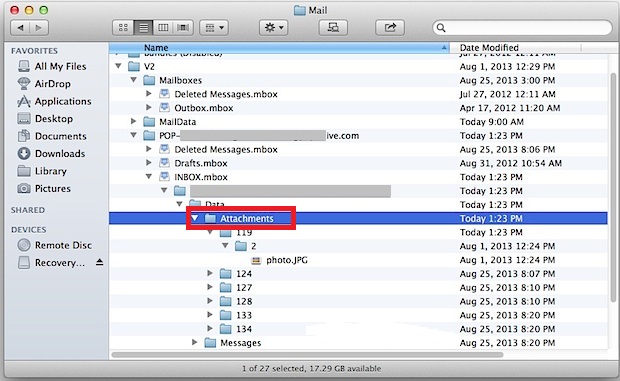Click the Mail folder icon in title bar
The image size is (620, 381).
click(300, 10)
